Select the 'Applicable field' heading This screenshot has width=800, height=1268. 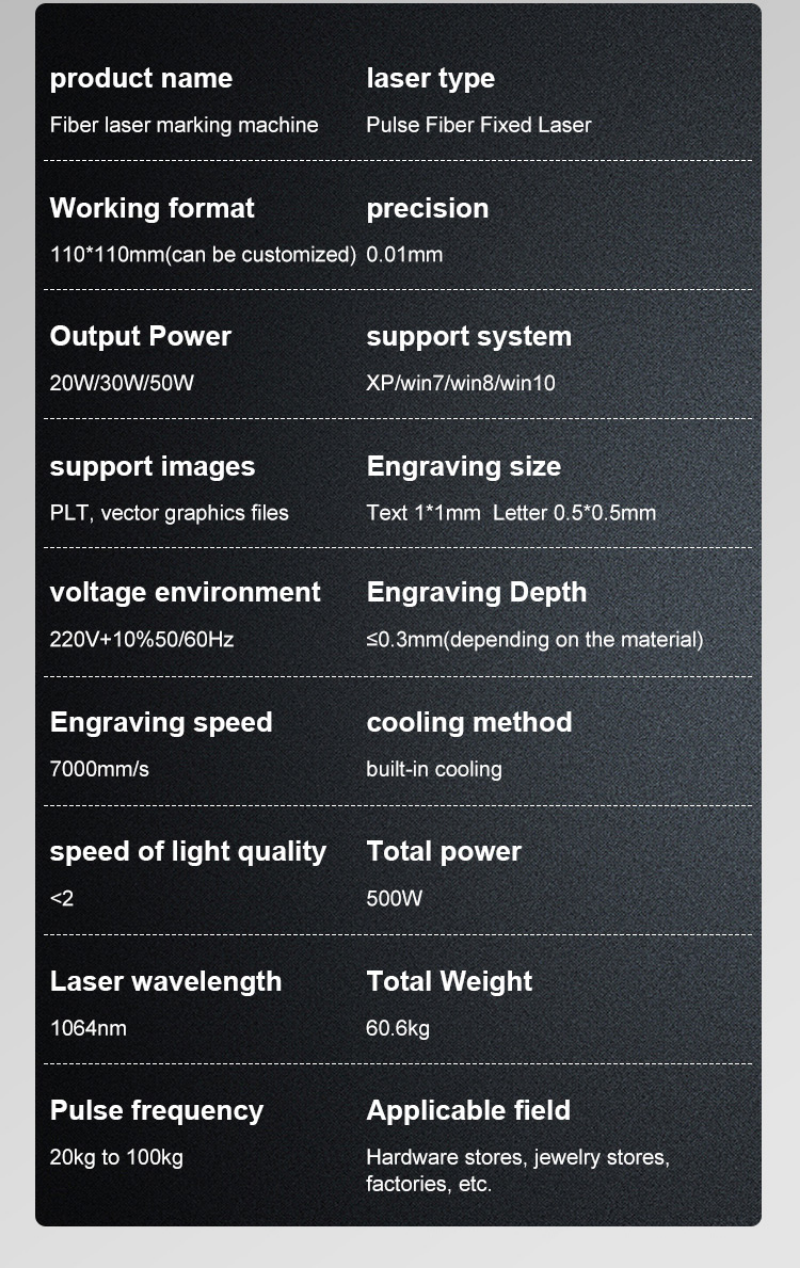(x=468, y=1110)
